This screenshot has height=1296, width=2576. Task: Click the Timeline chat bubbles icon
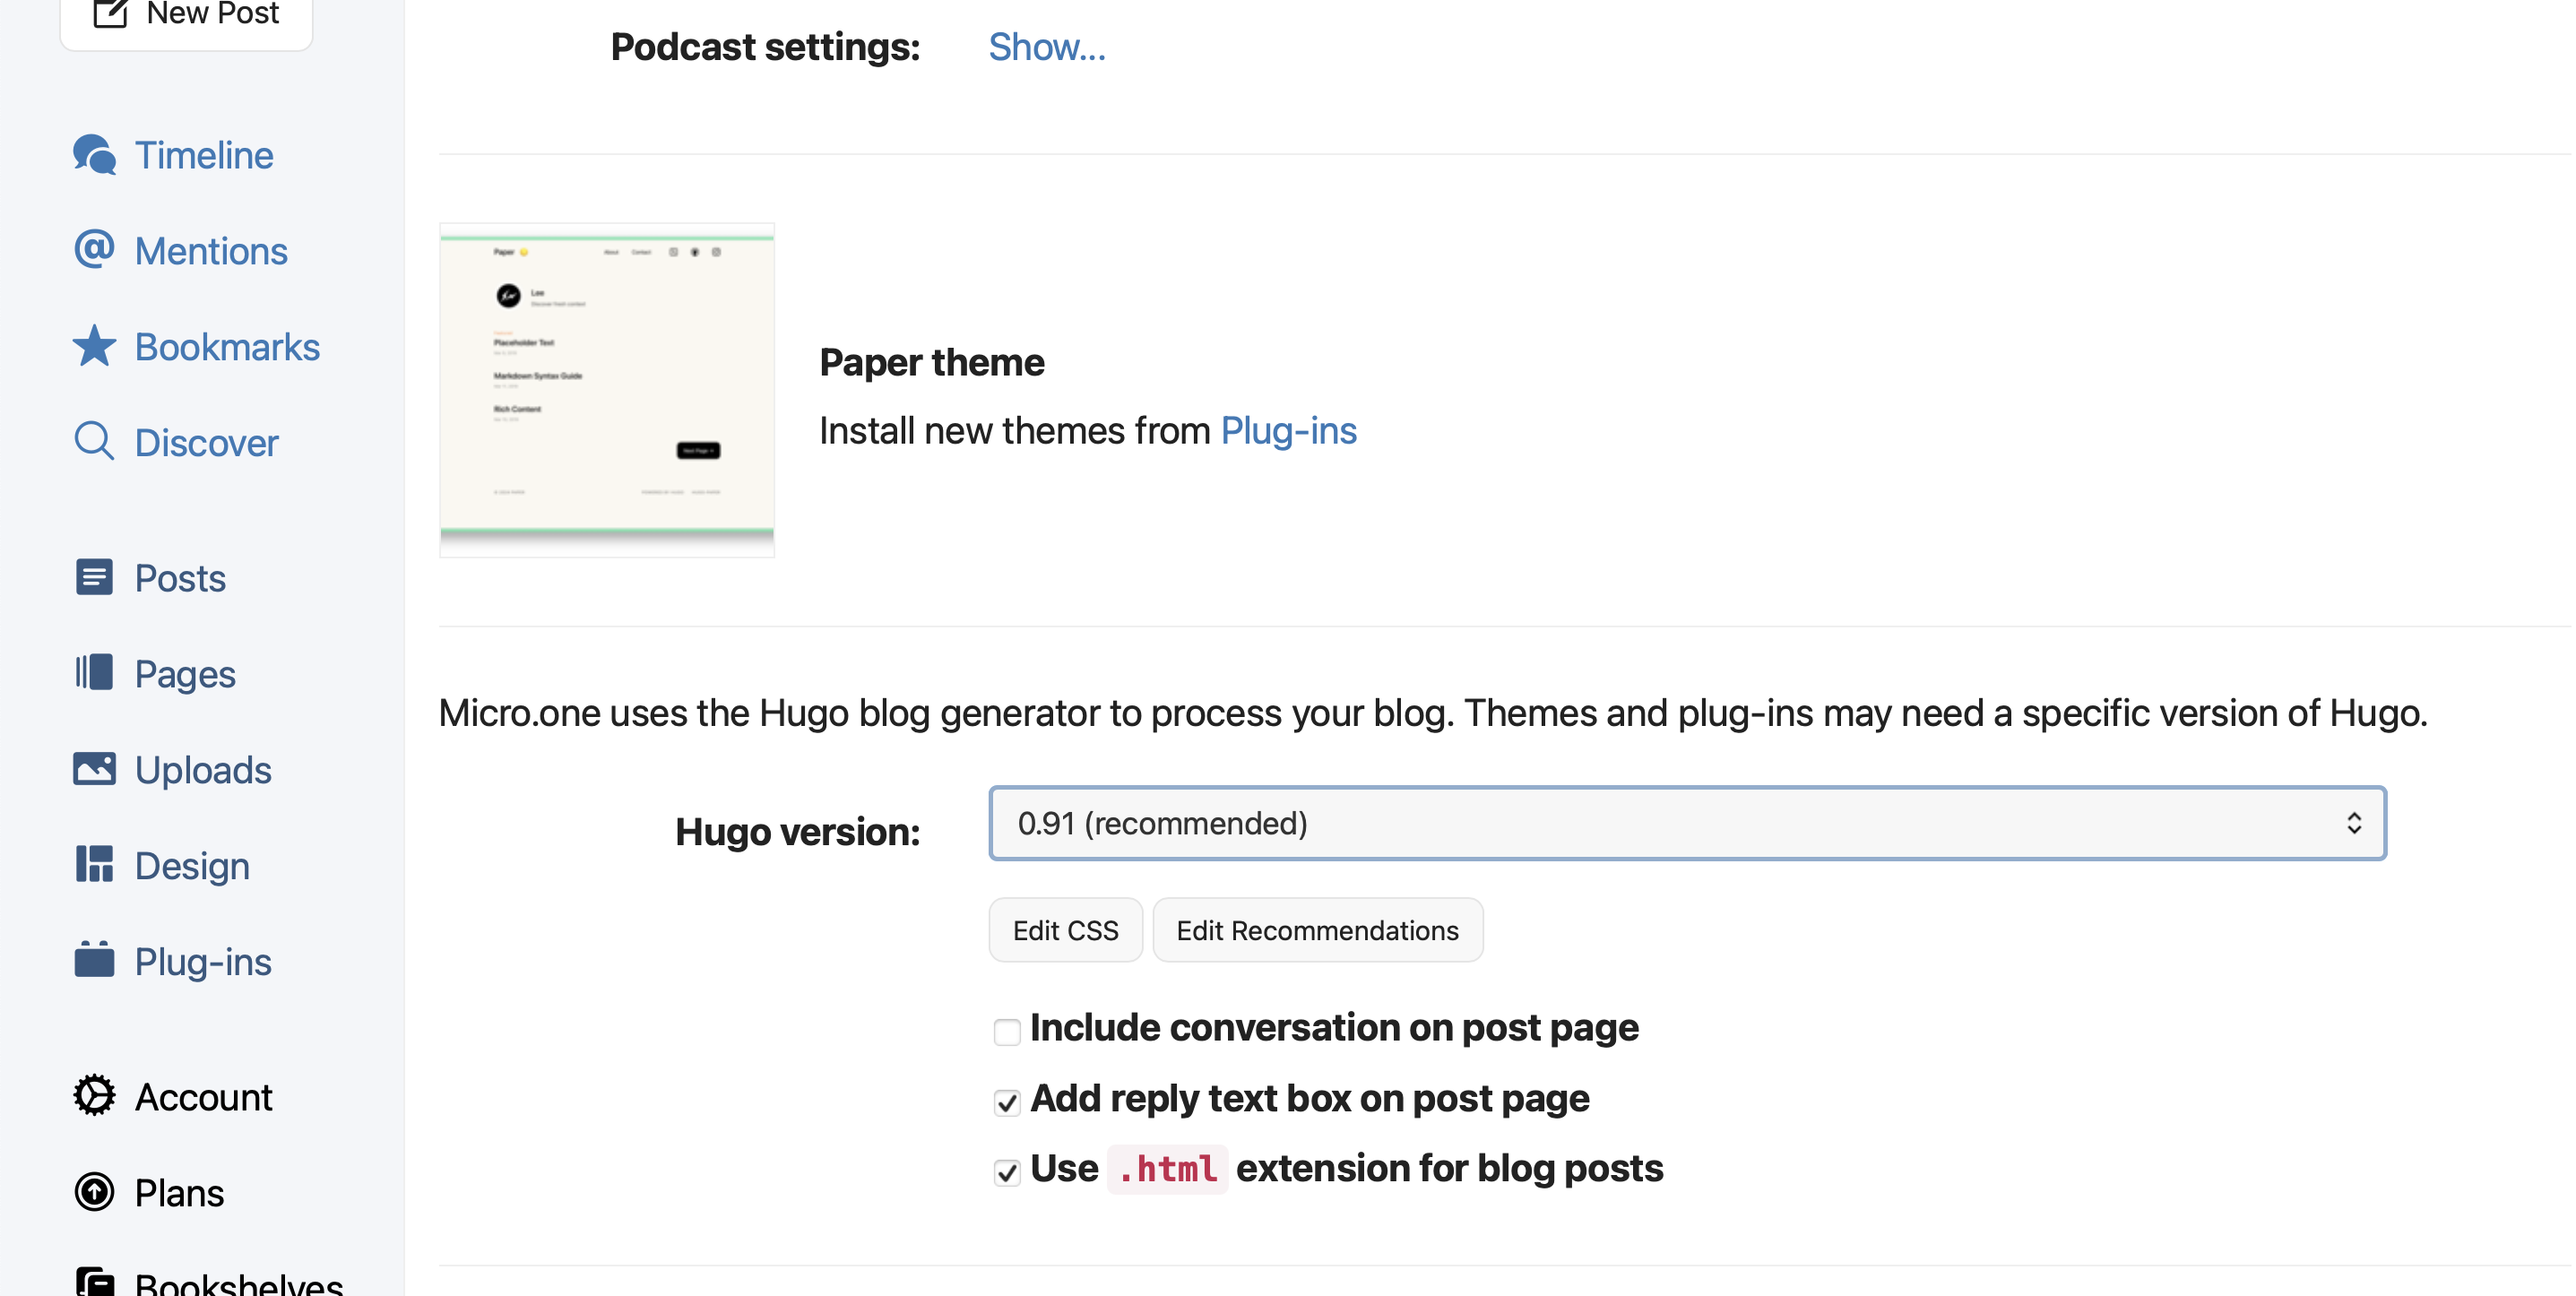click(x=94, y=155)
